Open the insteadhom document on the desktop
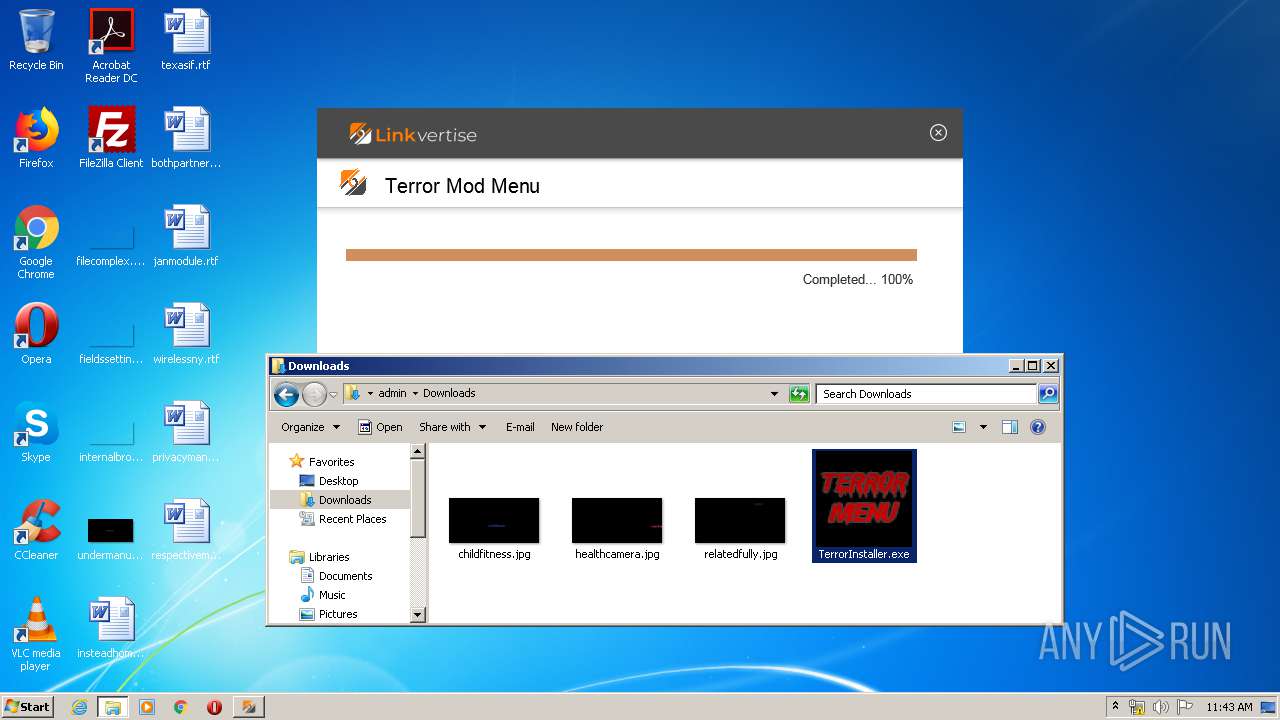This screenshot has width=1280, height=720. coord(111,628)
